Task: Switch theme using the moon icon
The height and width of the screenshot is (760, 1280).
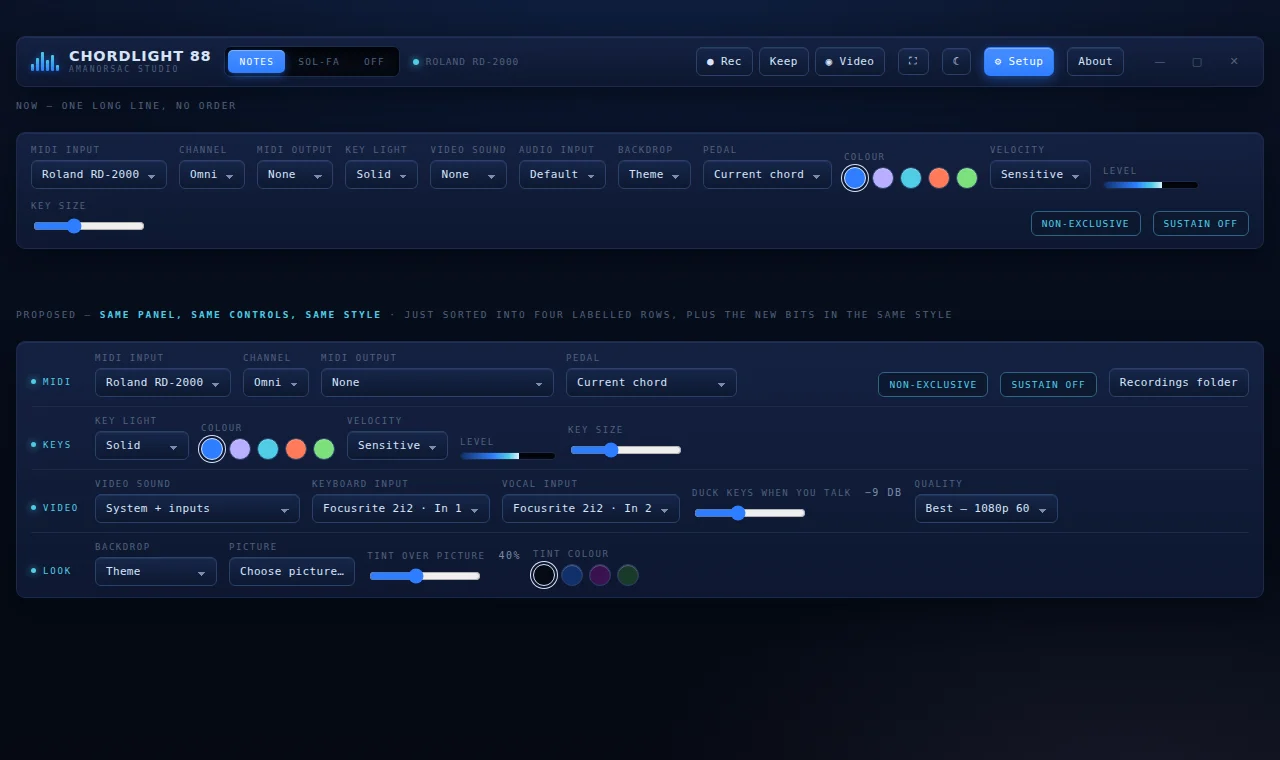Action: 956,62
